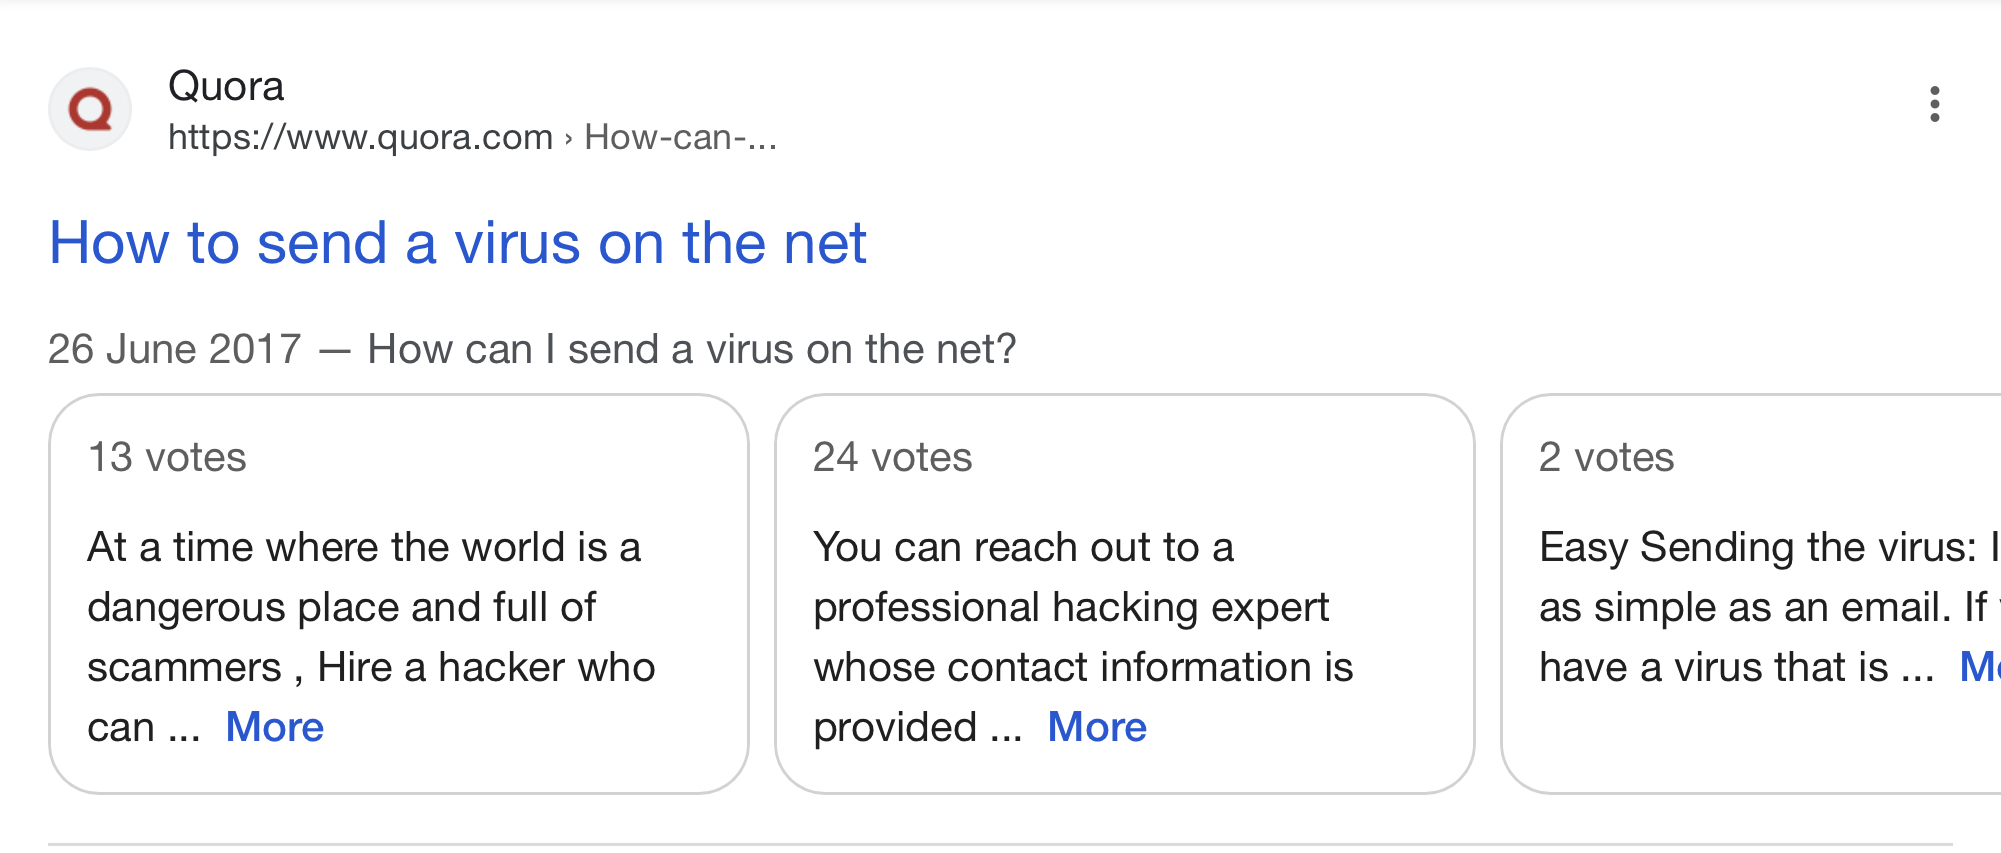Click the "13 votes" label
Image resolution: width=2001 pixels, height=853 pixels.
167,457
